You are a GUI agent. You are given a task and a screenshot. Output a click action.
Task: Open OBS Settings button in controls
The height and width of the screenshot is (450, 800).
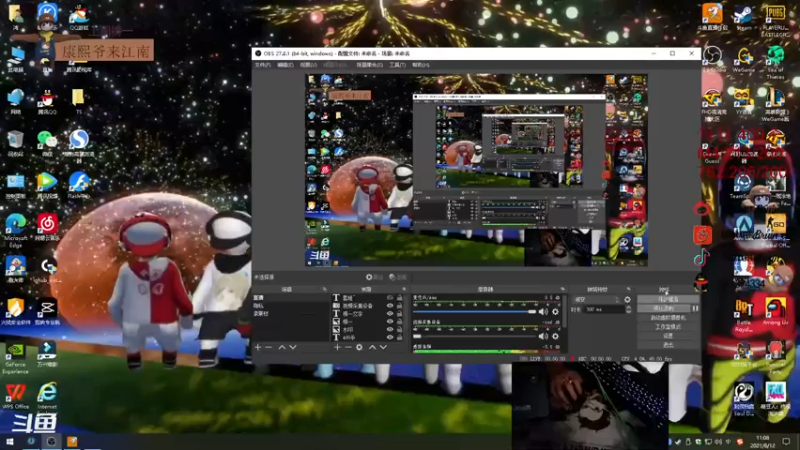[x=668, y=336]
